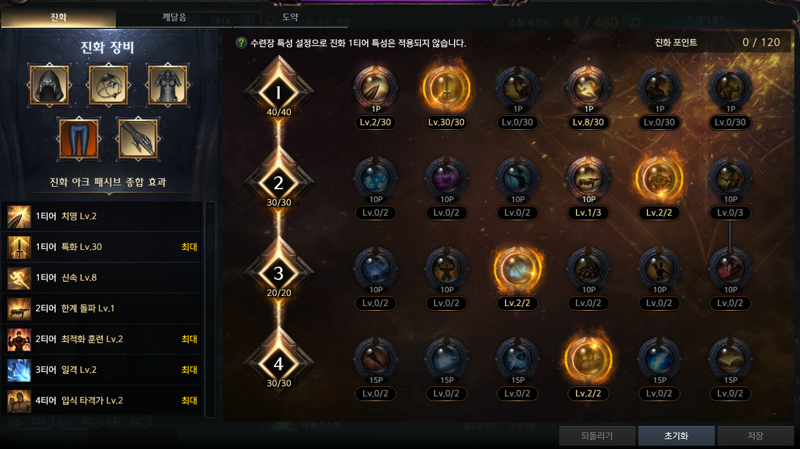The height and width of the screenshot is (449, 800).
Task: Select the 3티어 일격 Lv.2 list entry
Action: coord(102,370)
